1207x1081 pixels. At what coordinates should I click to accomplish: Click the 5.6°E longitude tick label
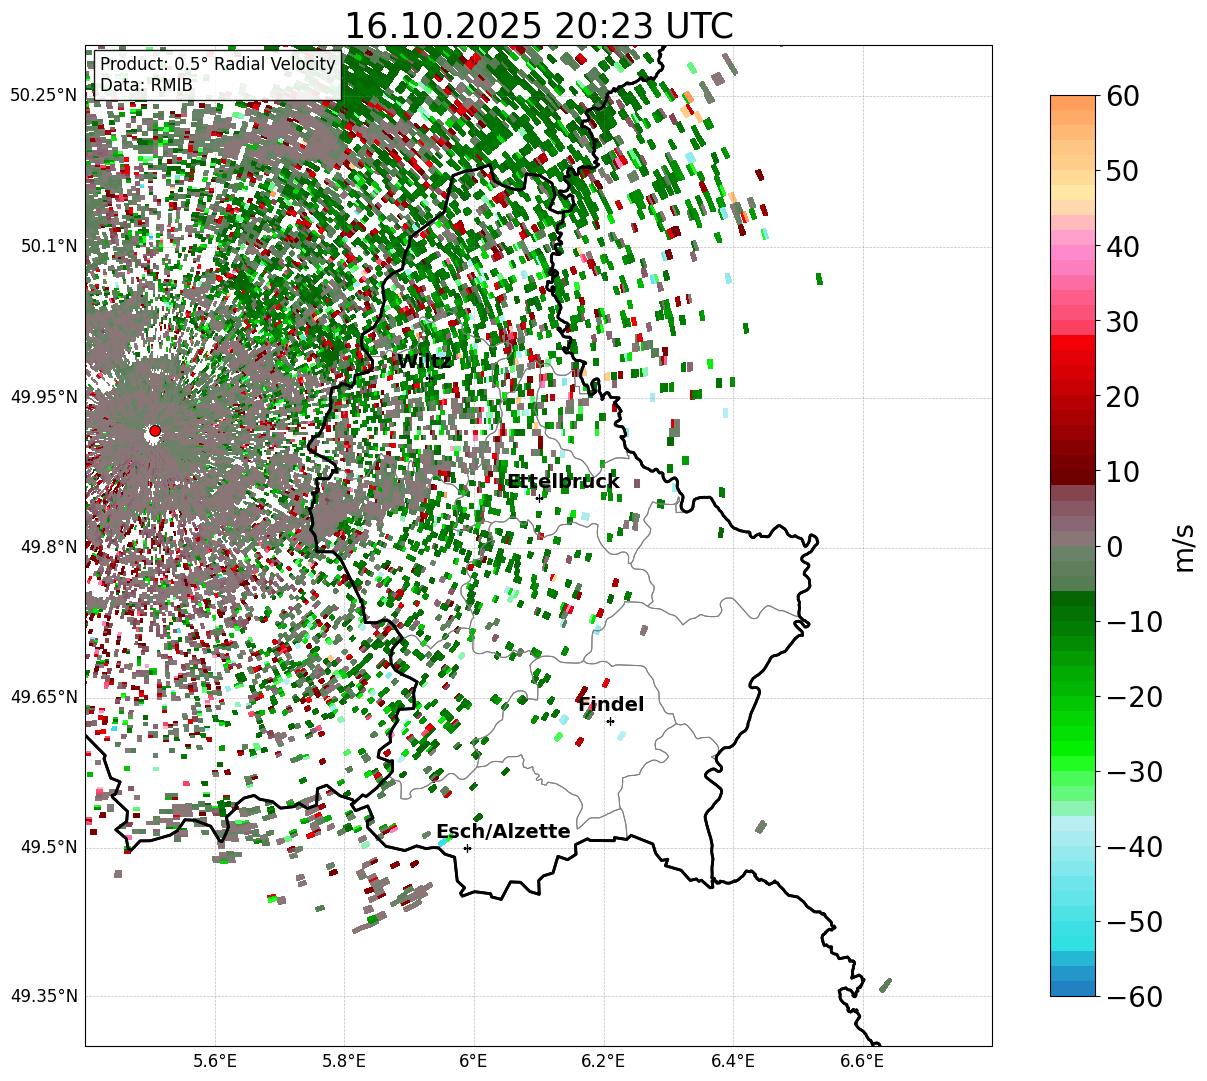coord(214,1061)
